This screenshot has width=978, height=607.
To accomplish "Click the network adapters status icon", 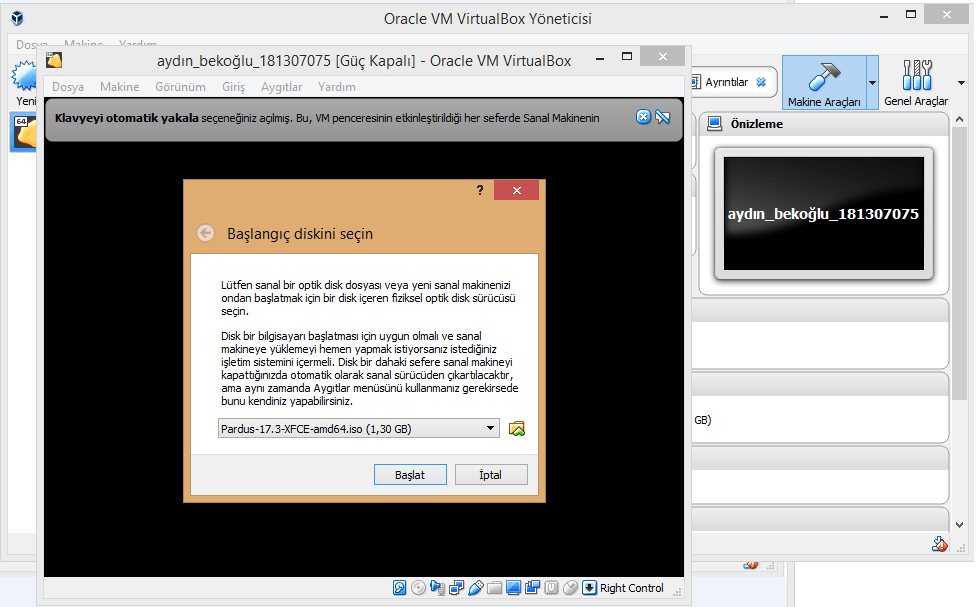I will coord(457,588).
